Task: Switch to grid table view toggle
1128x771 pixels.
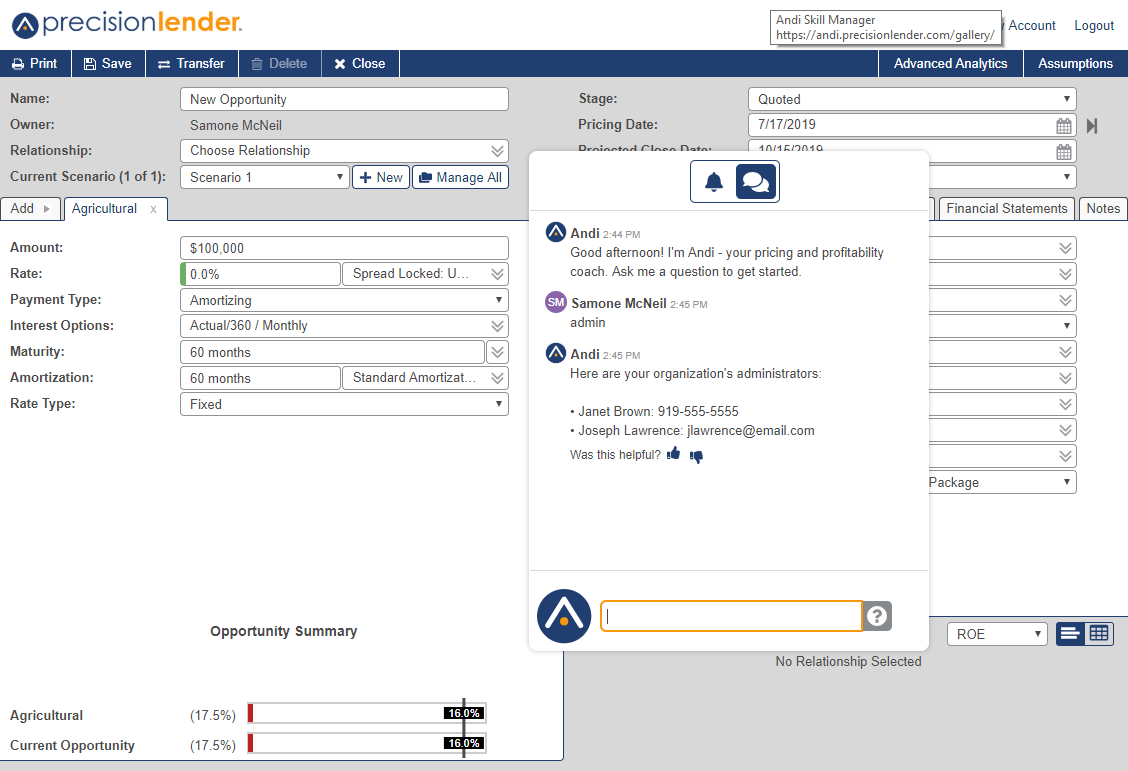Action: pos(1099,634)
